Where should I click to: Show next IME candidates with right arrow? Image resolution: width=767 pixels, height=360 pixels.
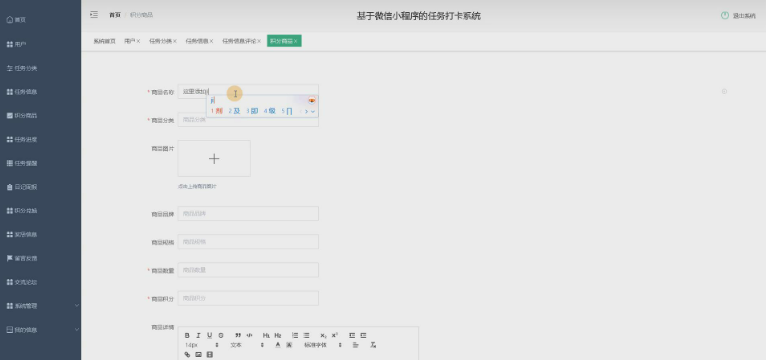point(307,112)
